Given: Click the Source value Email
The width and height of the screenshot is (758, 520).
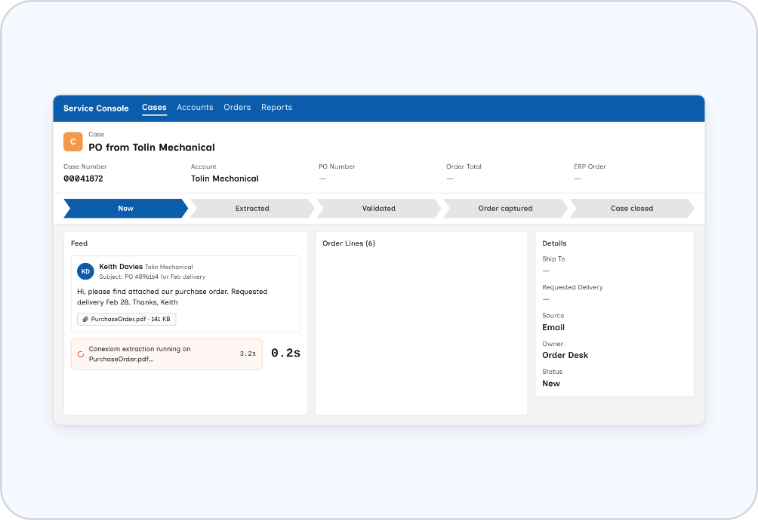Looking at the screenshot, I should coord(554,327).
